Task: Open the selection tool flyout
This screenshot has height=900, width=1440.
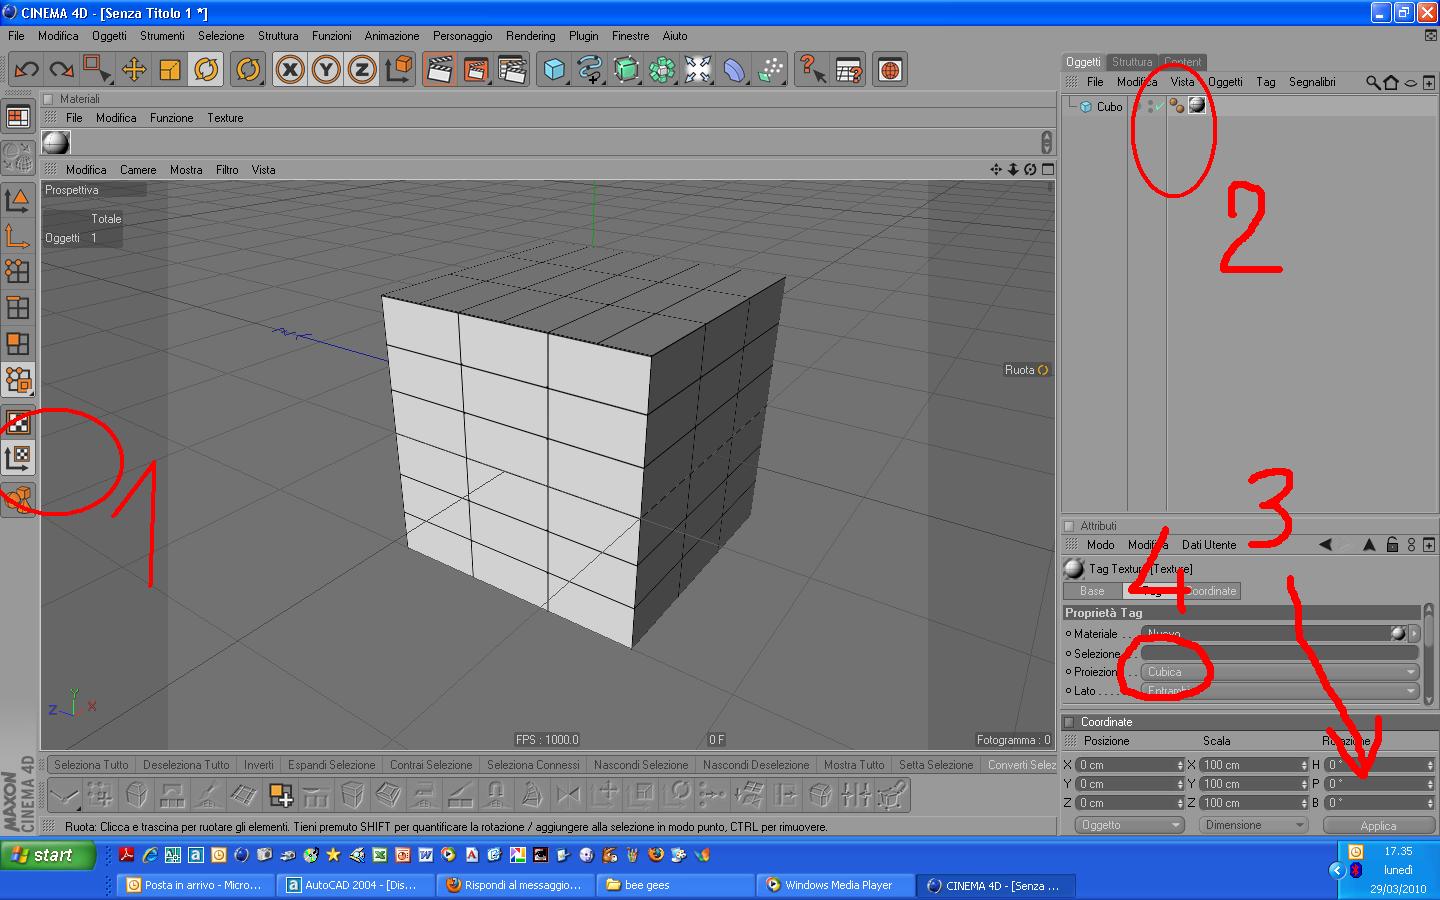Action: tap(97, 70)
